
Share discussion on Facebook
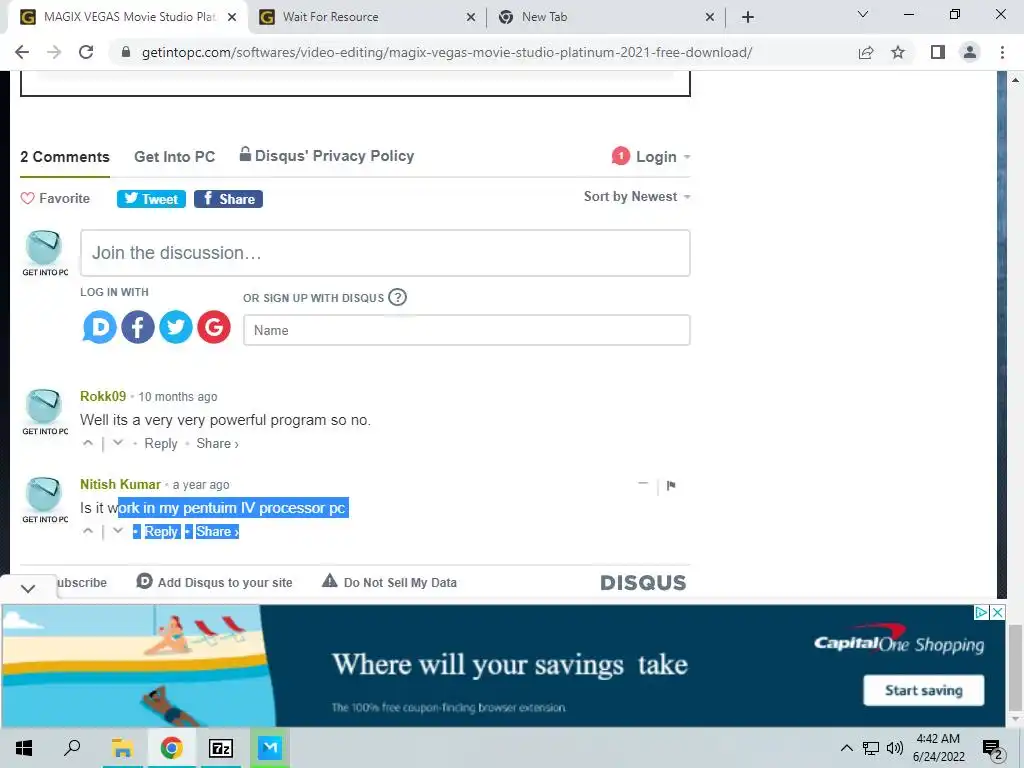pyautogui.click(x=229, y=199)
